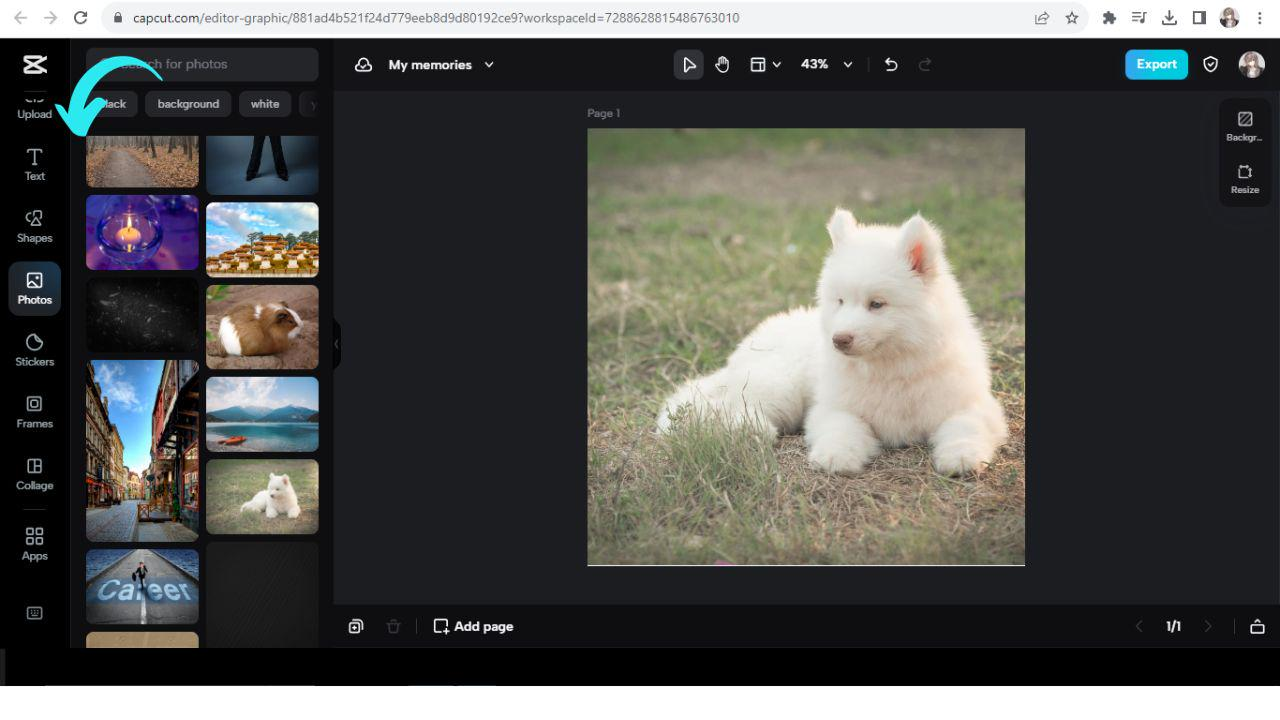Open the Apps panel
This screenshot has width=1280, height=720.
coord(34,544)
